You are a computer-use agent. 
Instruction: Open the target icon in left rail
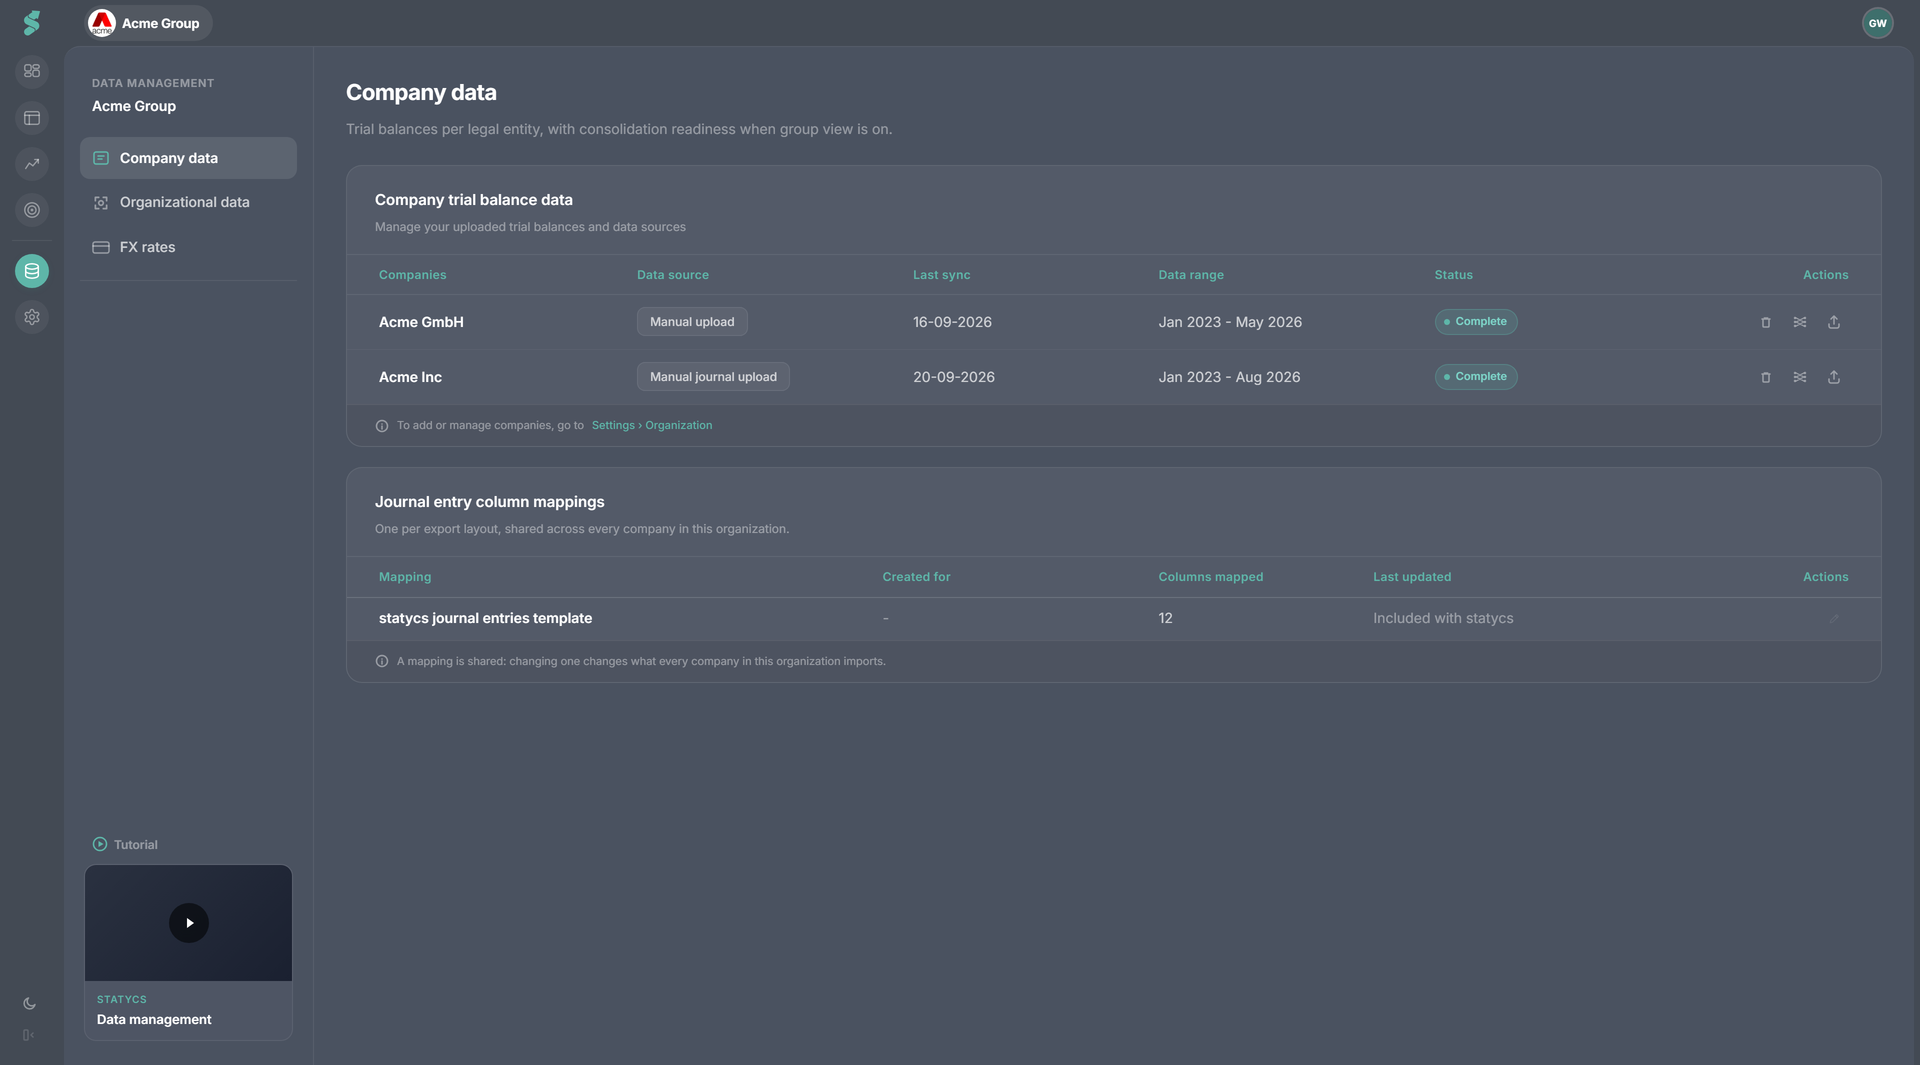(32, 210)
